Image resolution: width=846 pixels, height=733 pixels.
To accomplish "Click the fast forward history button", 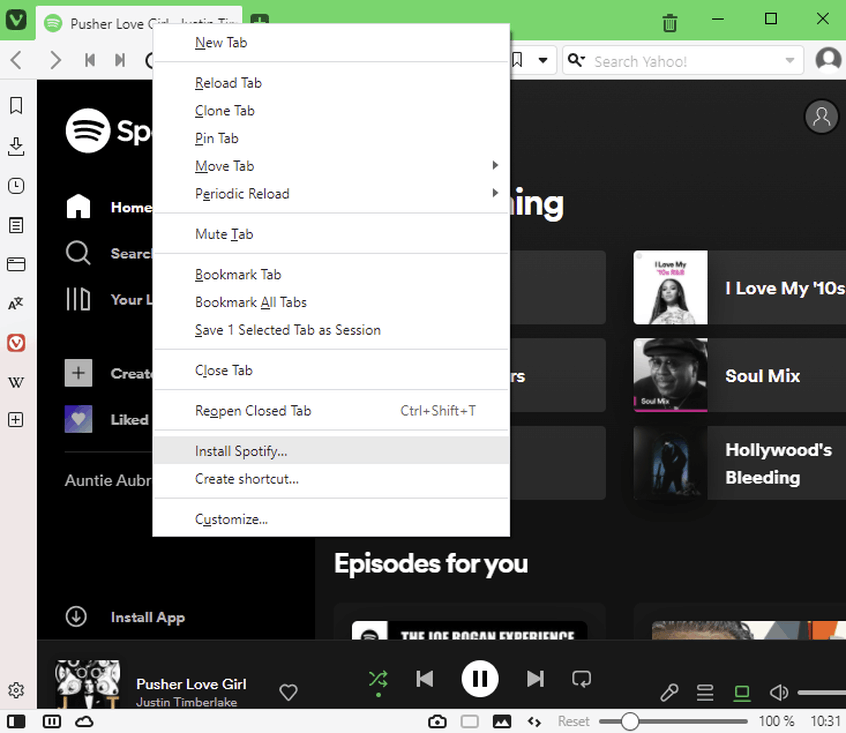I will pyautogui.click(x=120, y=60).
